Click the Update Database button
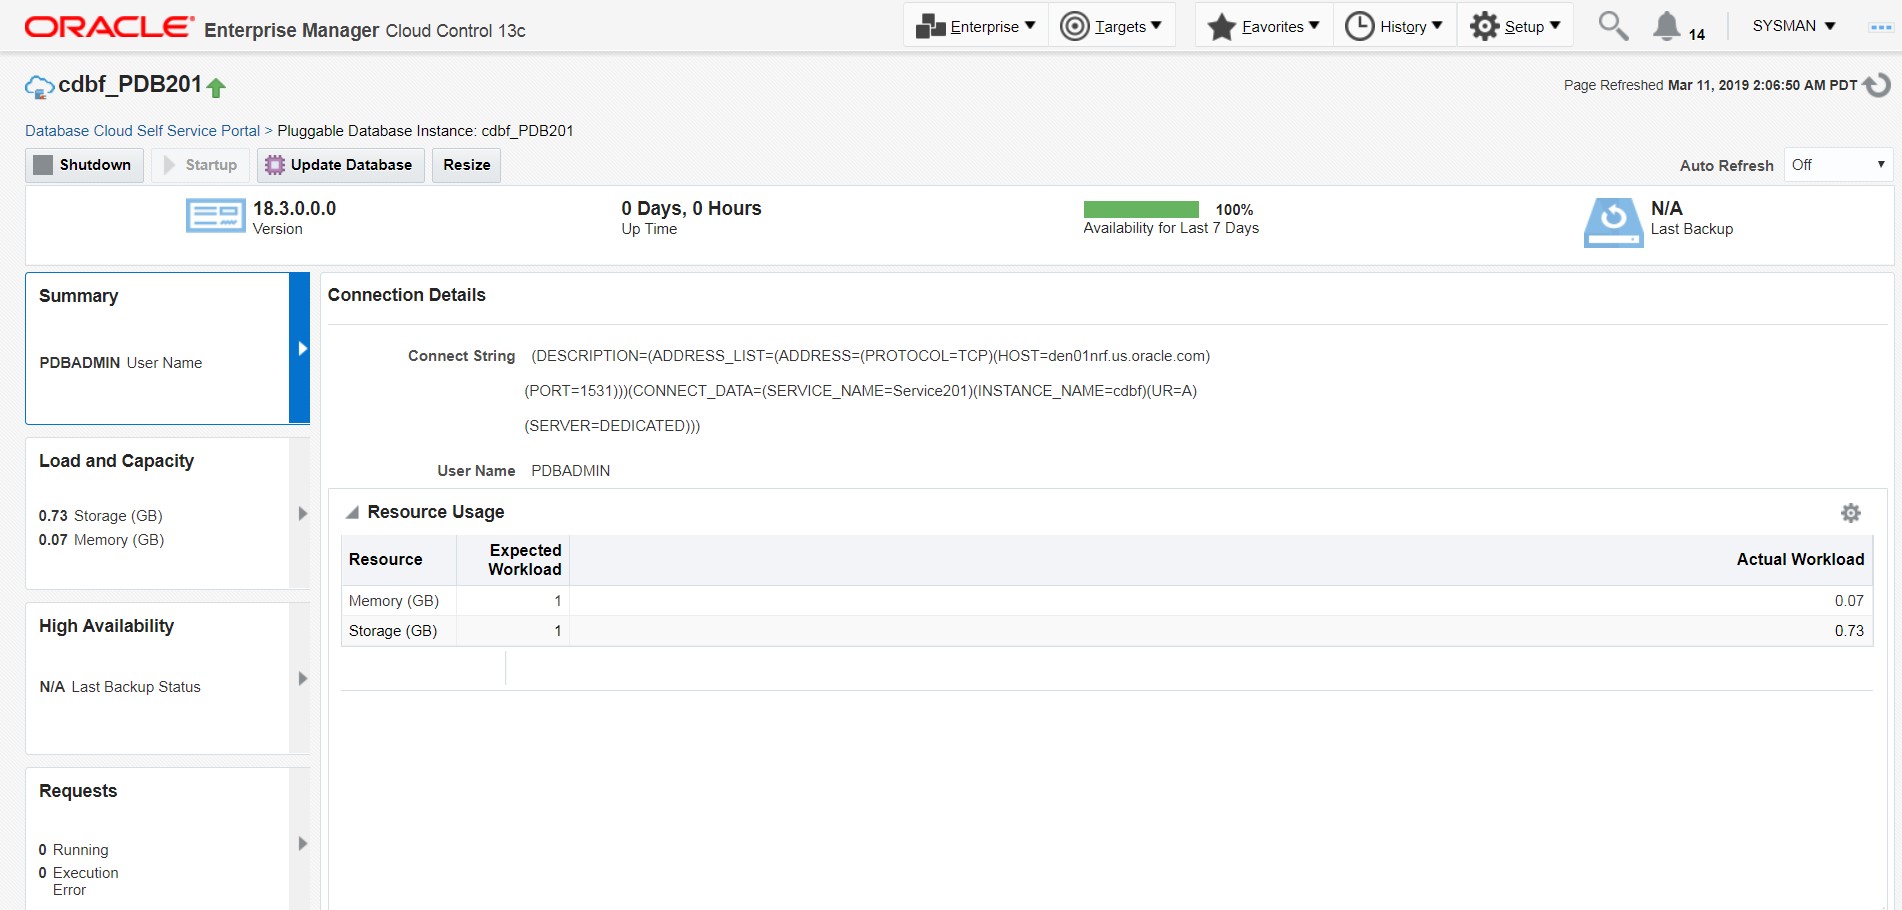Viewport: 1902px width, 910px height. pos(341,165)
